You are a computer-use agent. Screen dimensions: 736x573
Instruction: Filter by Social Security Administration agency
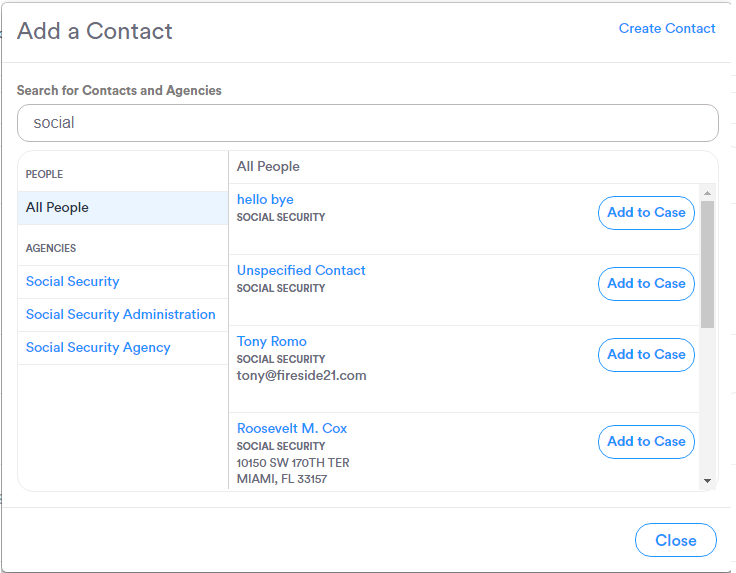pyautogui.click(x=121, y=315)
